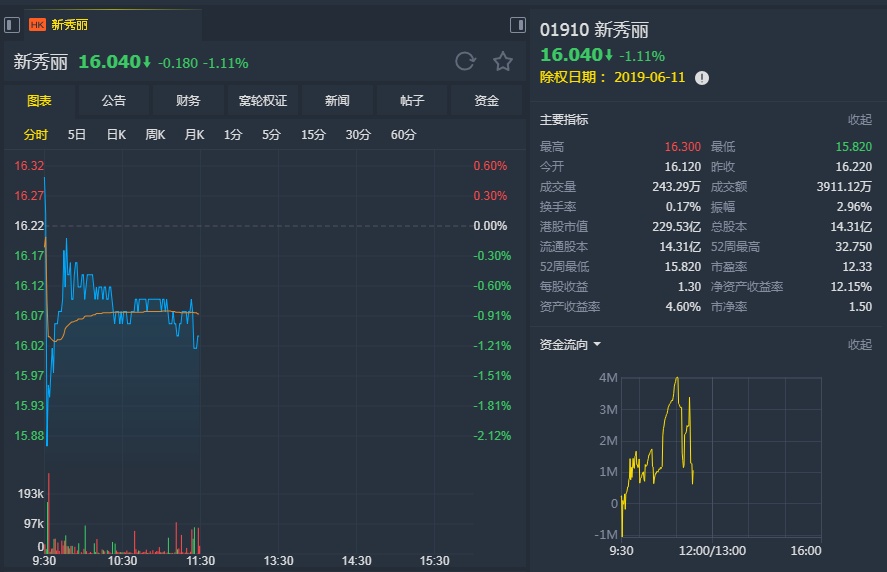This screenshot has width=887, height=572.
Task: Select the 5分 interval
Action: click(x=272, y=135)
